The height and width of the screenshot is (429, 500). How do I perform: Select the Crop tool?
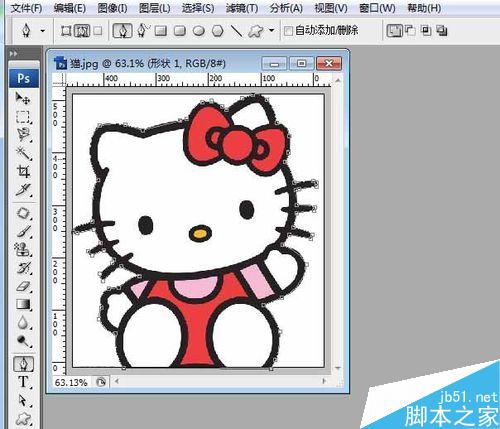(23, 172)
